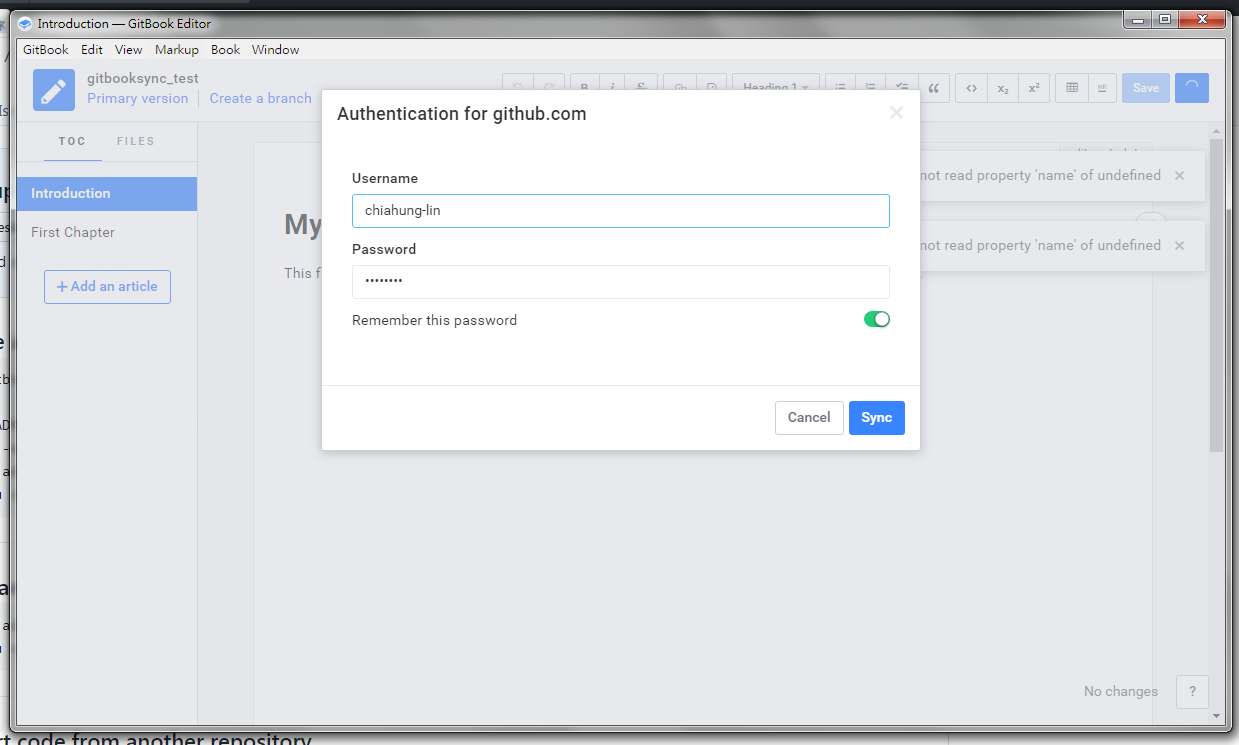The height and width of the screenshot is (745, 1239).
Task: Cancel the GitHub authentication
Action: [x=808, y=418]
